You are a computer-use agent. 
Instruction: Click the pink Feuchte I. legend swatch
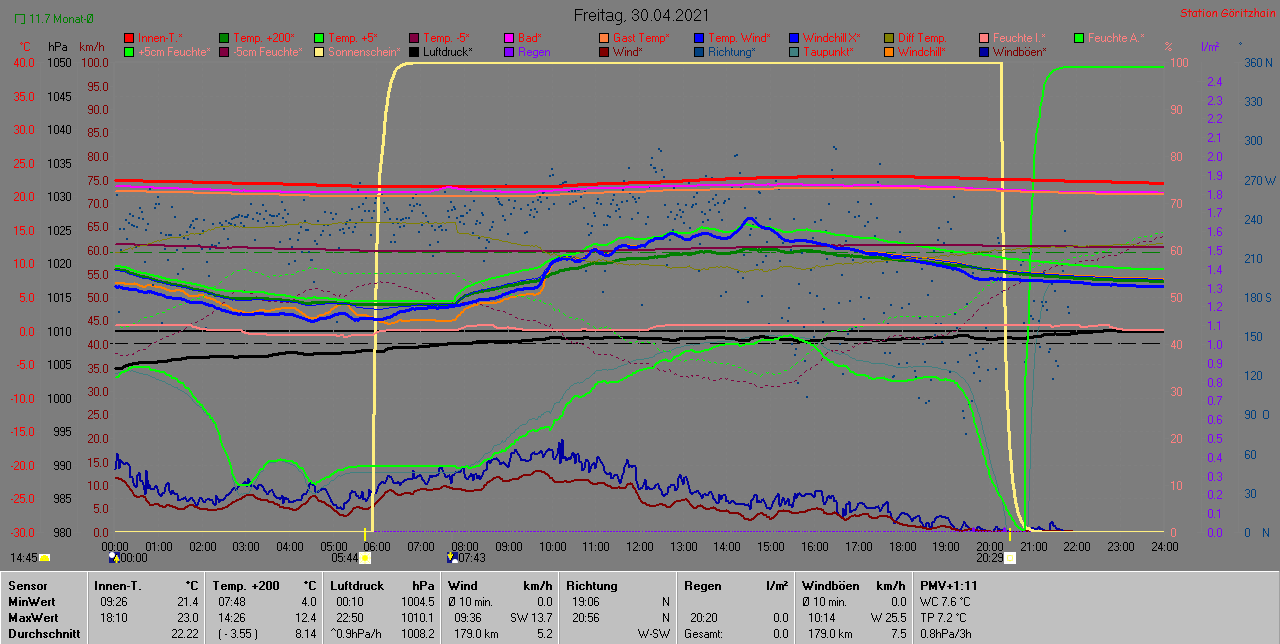(984, 38)
